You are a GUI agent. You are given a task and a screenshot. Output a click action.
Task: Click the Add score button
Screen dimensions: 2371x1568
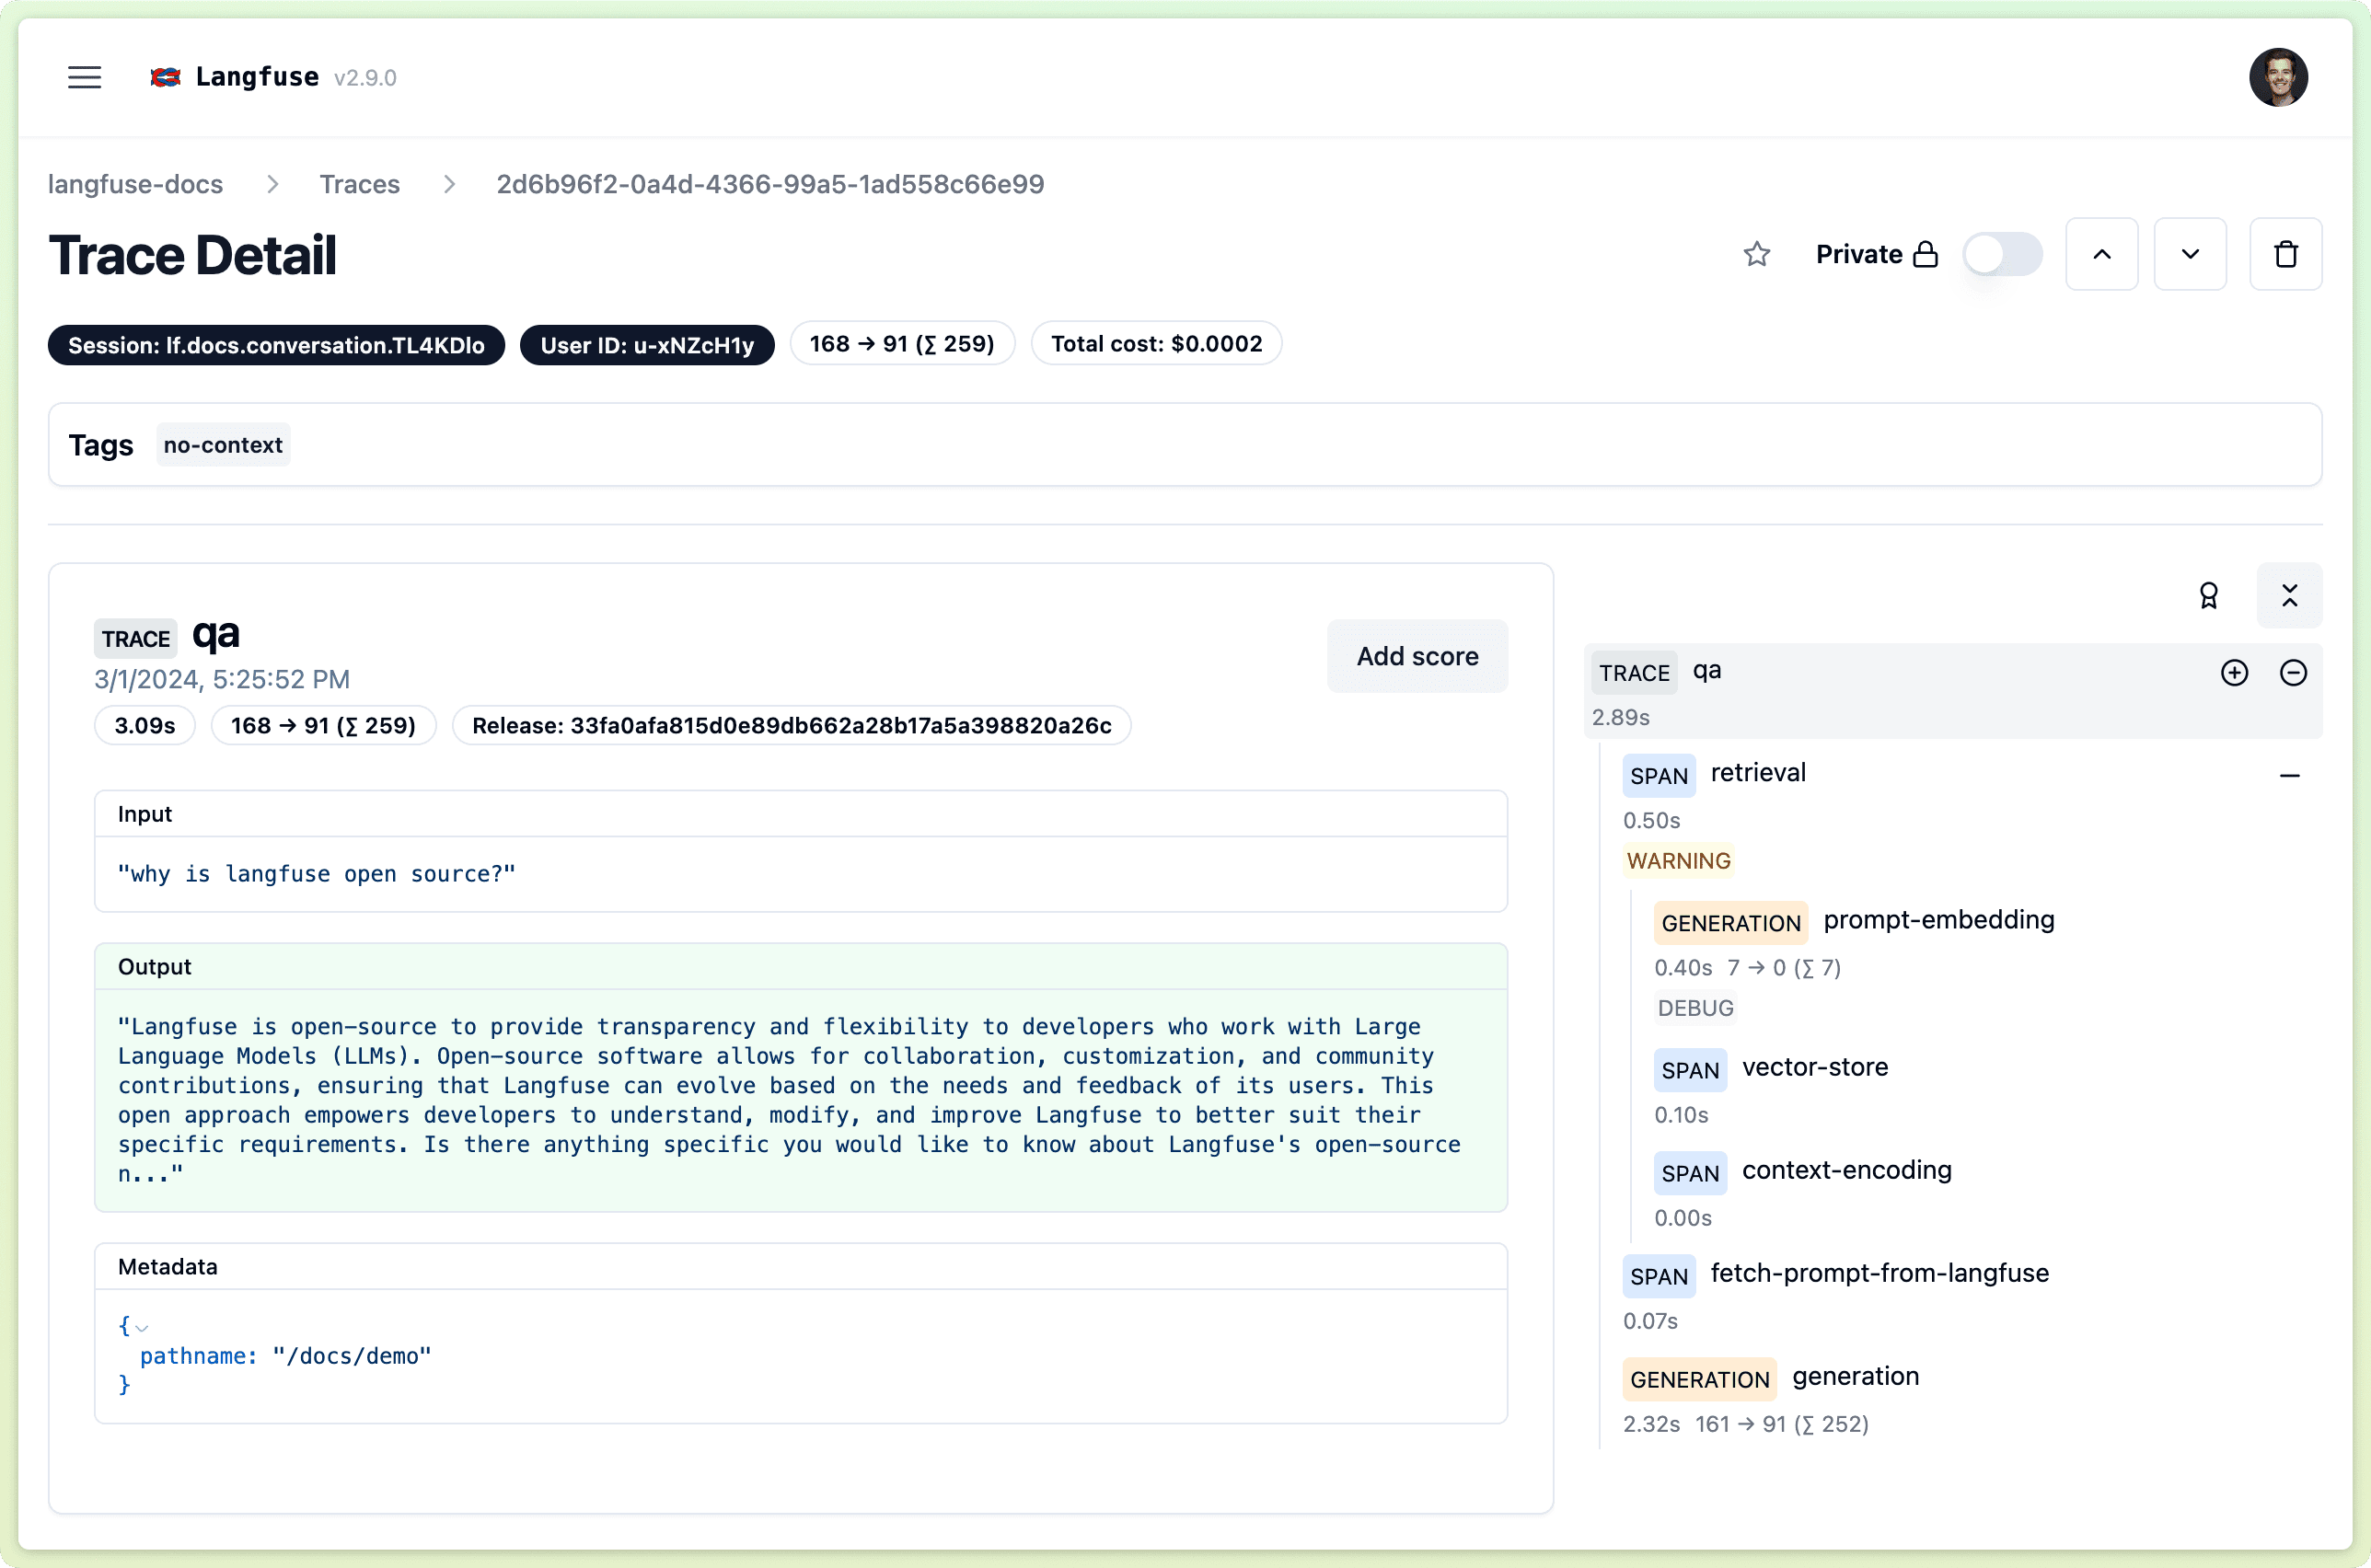click(1417, 654)
